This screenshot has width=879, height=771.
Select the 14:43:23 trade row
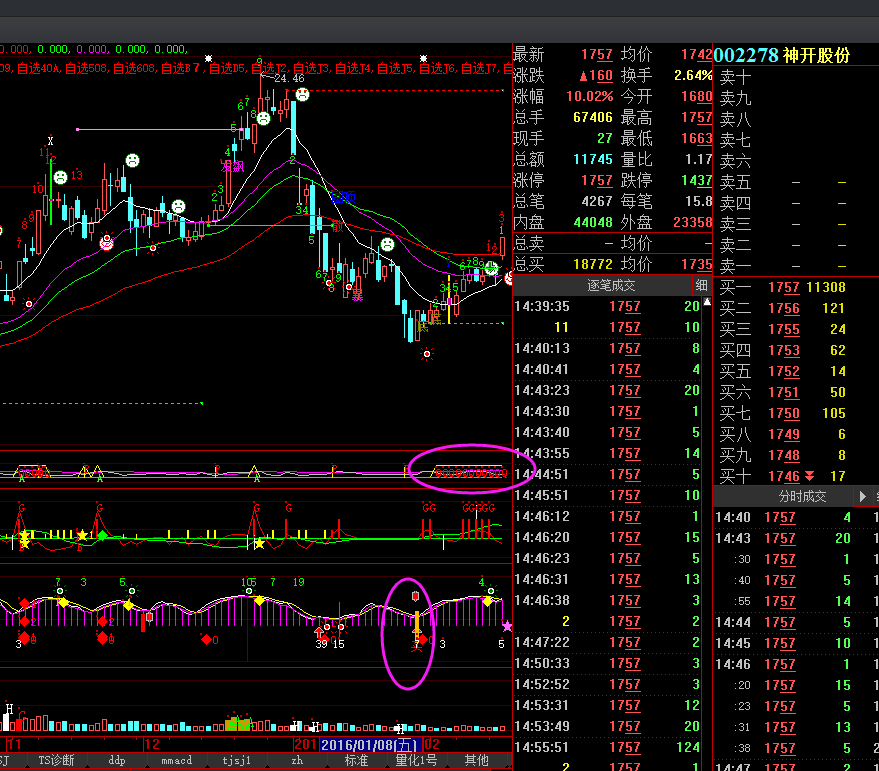[x=607, y=390]
